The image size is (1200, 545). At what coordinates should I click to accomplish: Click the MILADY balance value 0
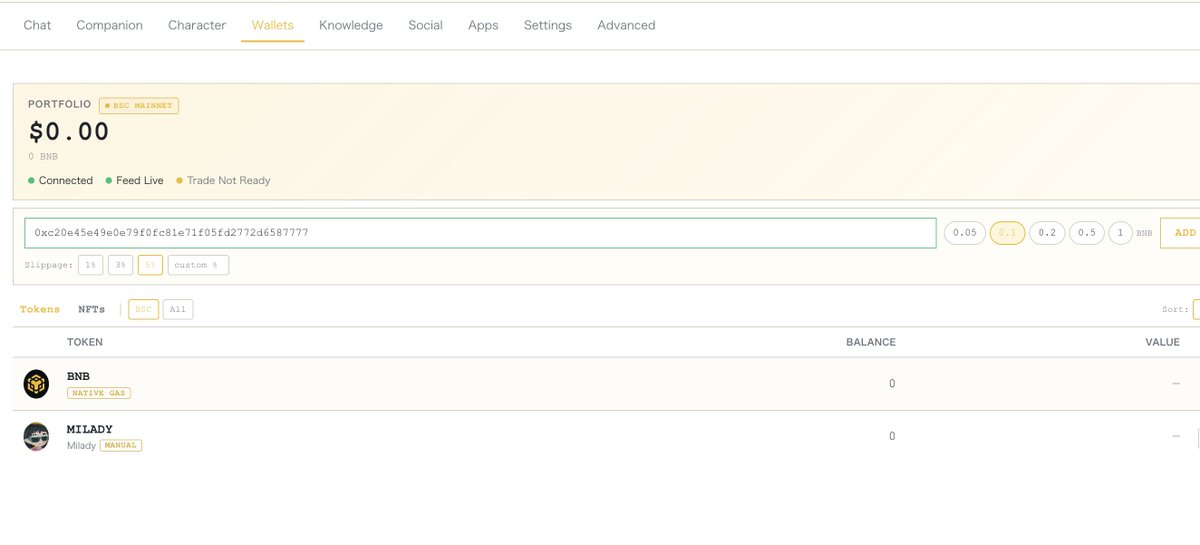892,437
